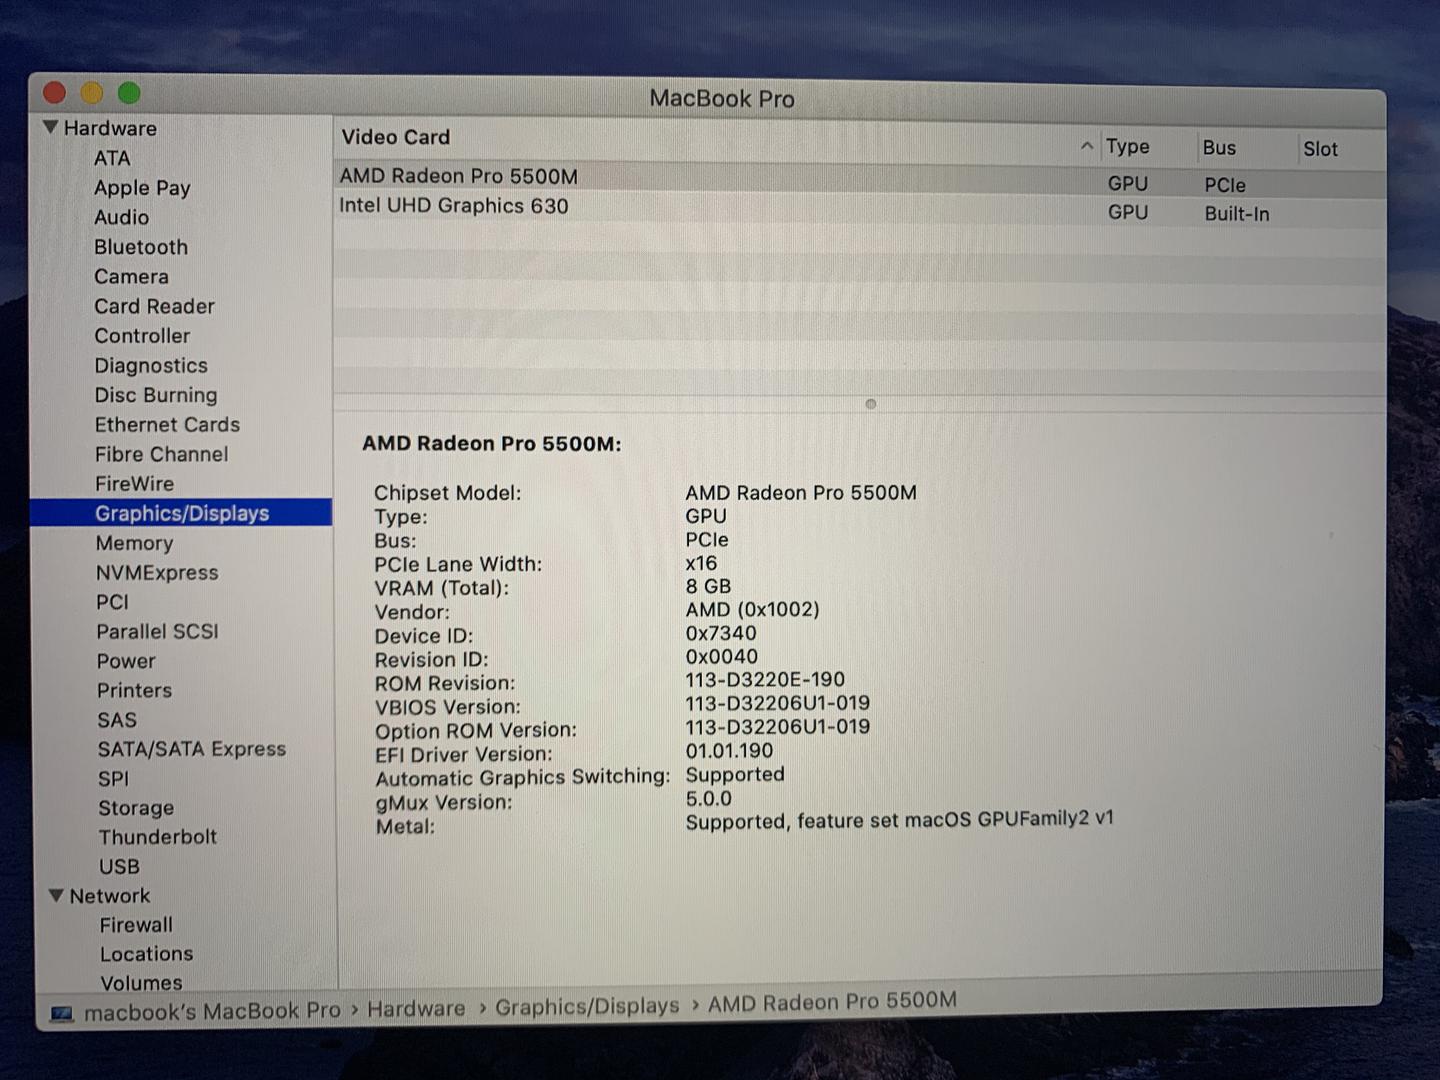Image resolution: width=1440 pixels, height=1080 pixels.
Task: Select NVMExpress in the sidebar
Action: (157, 573)
